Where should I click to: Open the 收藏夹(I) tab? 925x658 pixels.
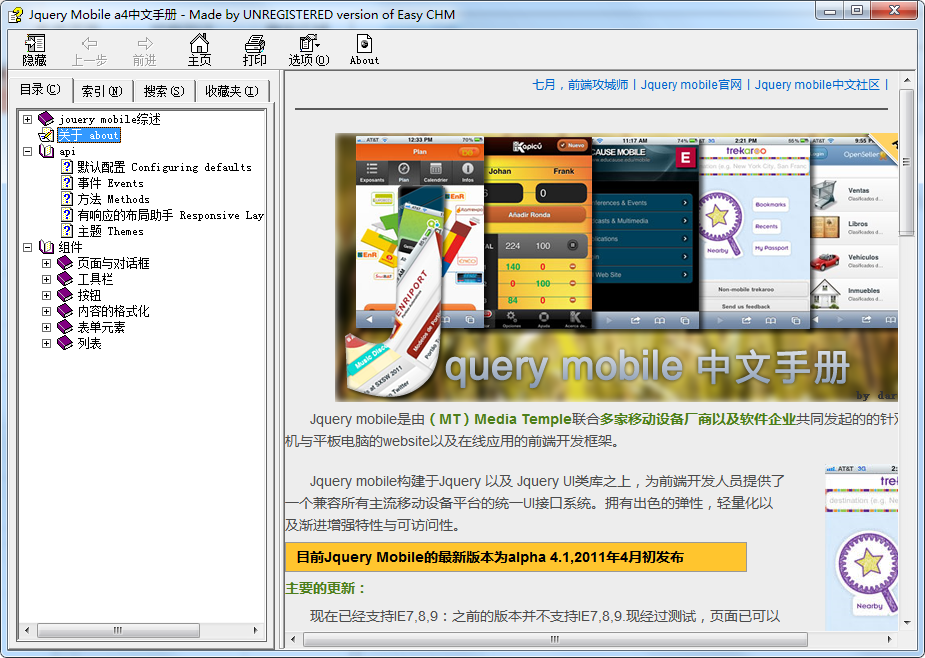pyautogui.click(x=234, y=90)
